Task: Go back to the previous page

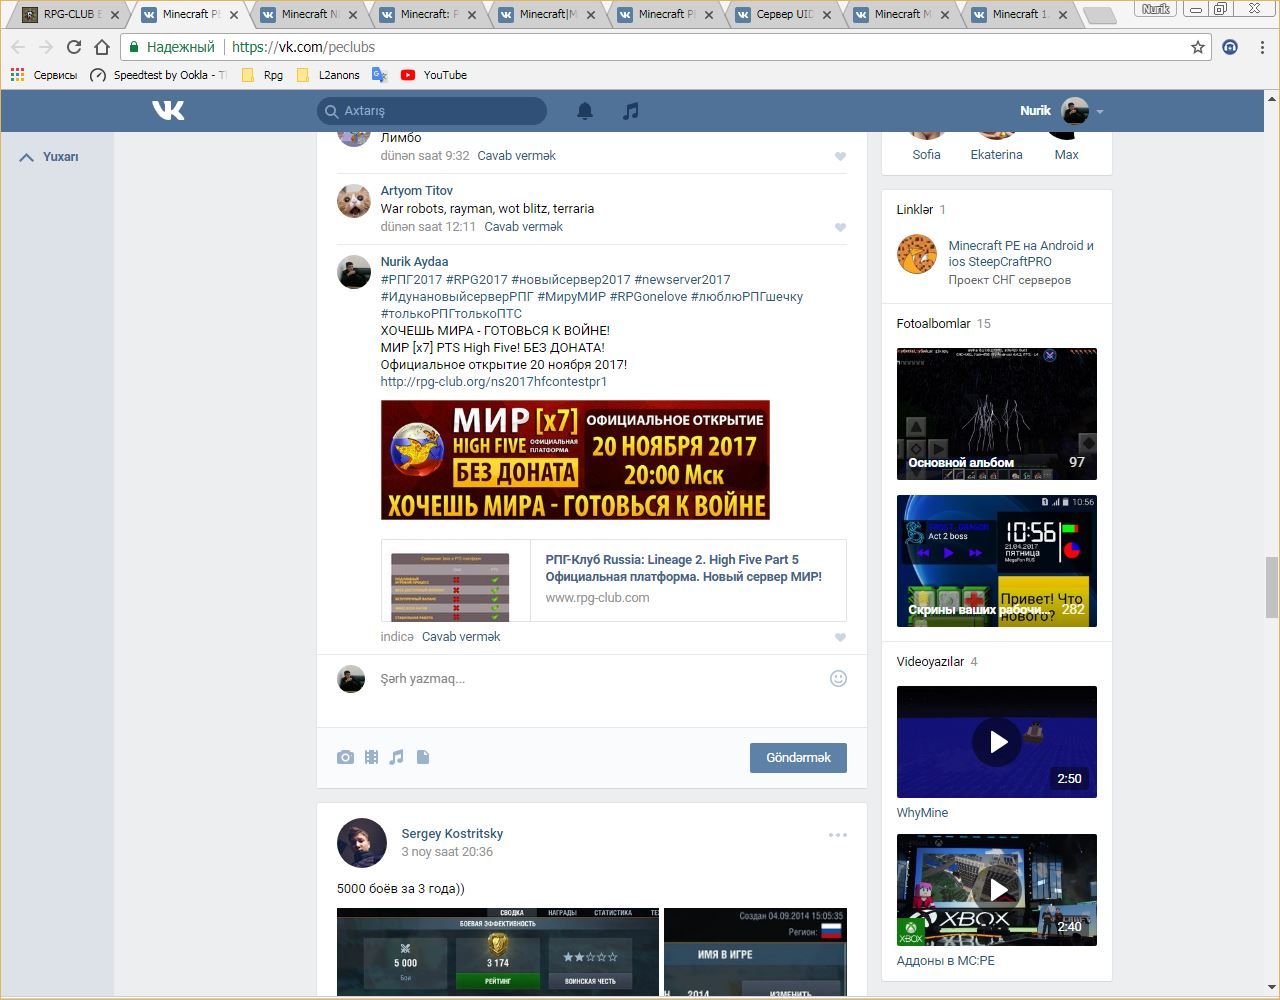Action: [17, 47]
